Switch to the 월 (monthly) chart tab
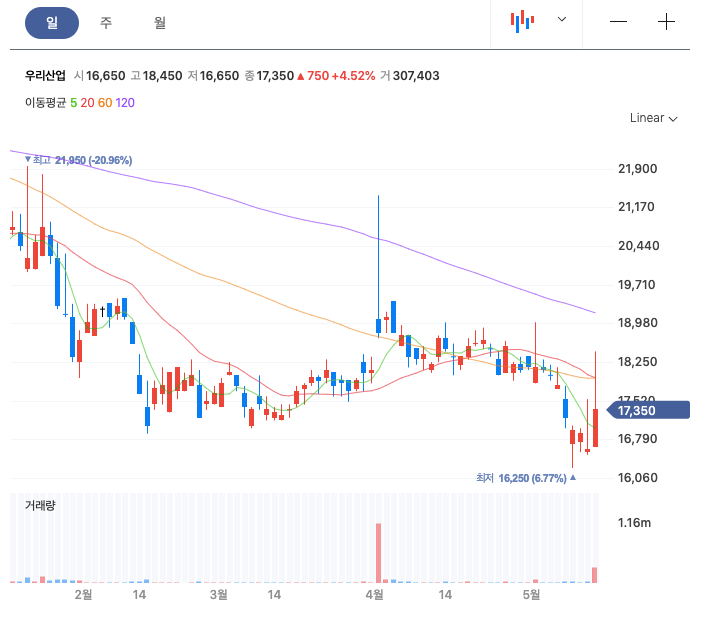The image size is (702, 624). [160, 23]
